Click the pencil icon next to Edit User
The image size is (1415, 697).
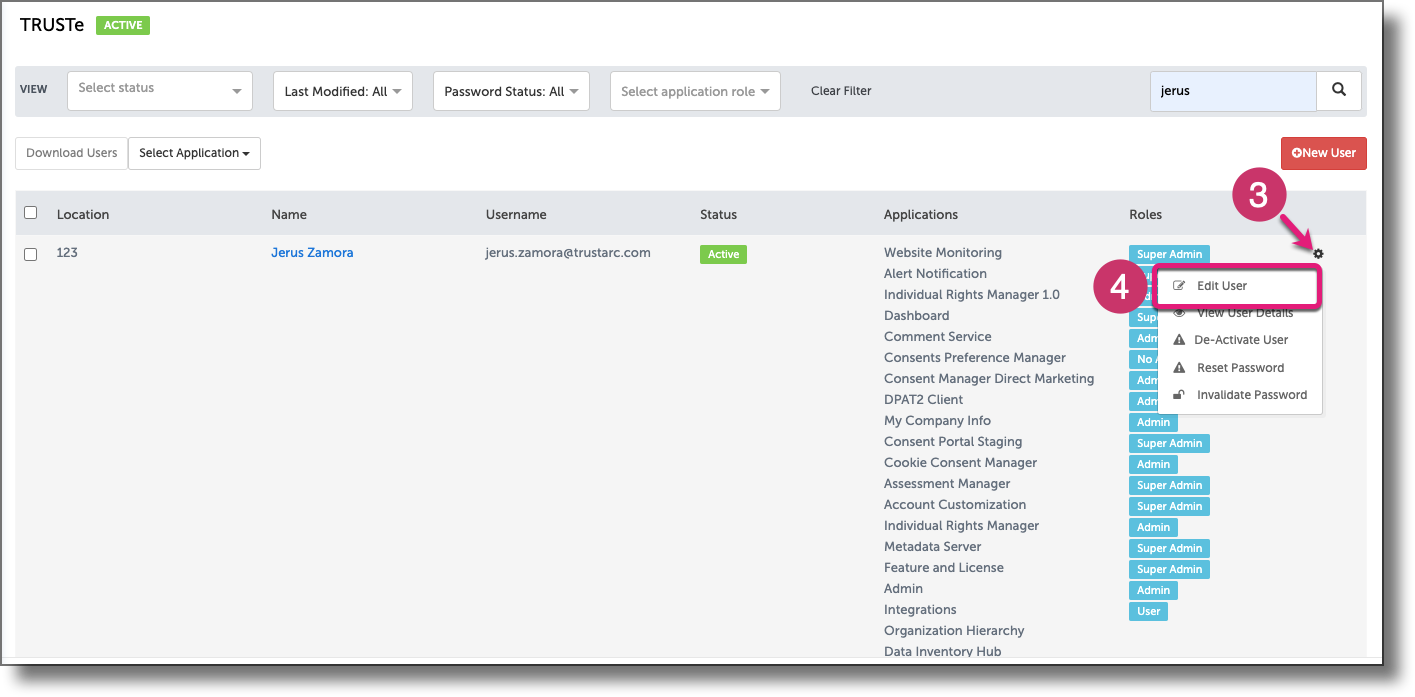[1182, 286]
